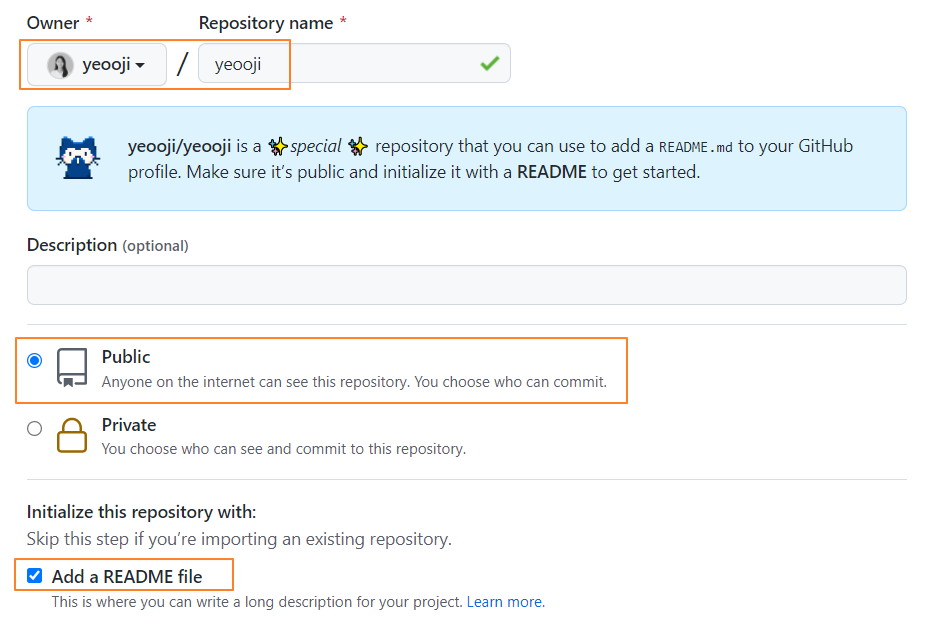928x629 pixels.
Task: Click the sparkle emoji after 'special'
Action: (x=357, y=146)
